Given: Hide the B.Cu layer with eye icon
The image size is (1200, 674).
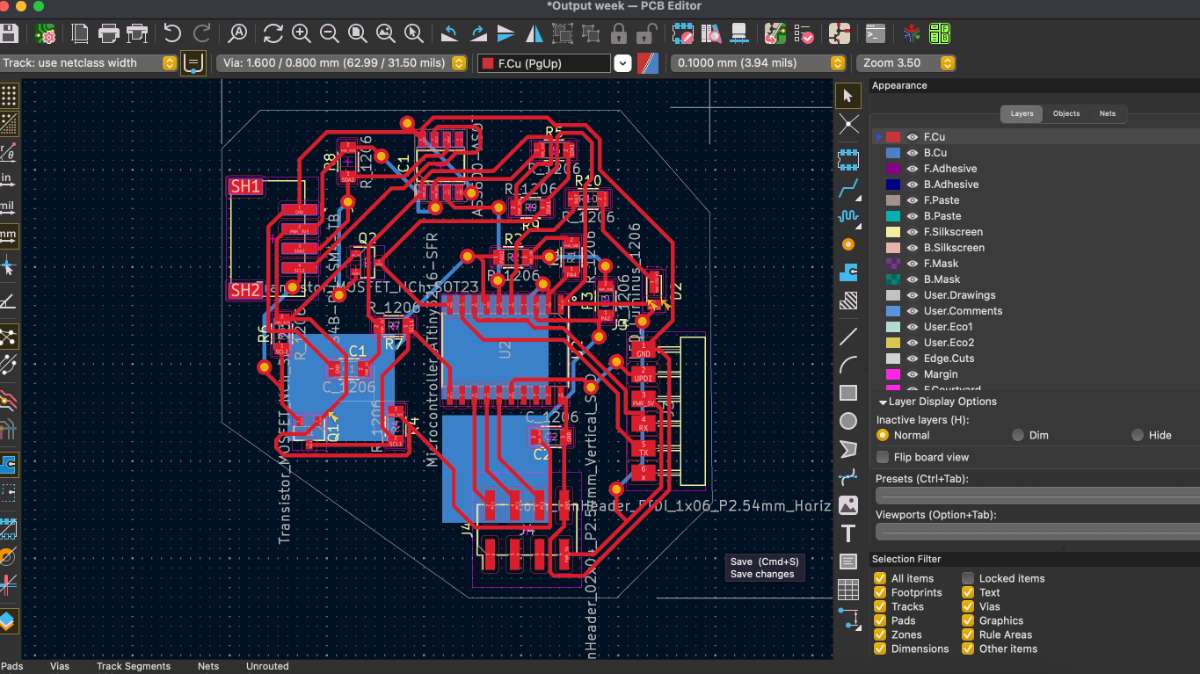Looking at the screenshot, I should pos(912,153).
